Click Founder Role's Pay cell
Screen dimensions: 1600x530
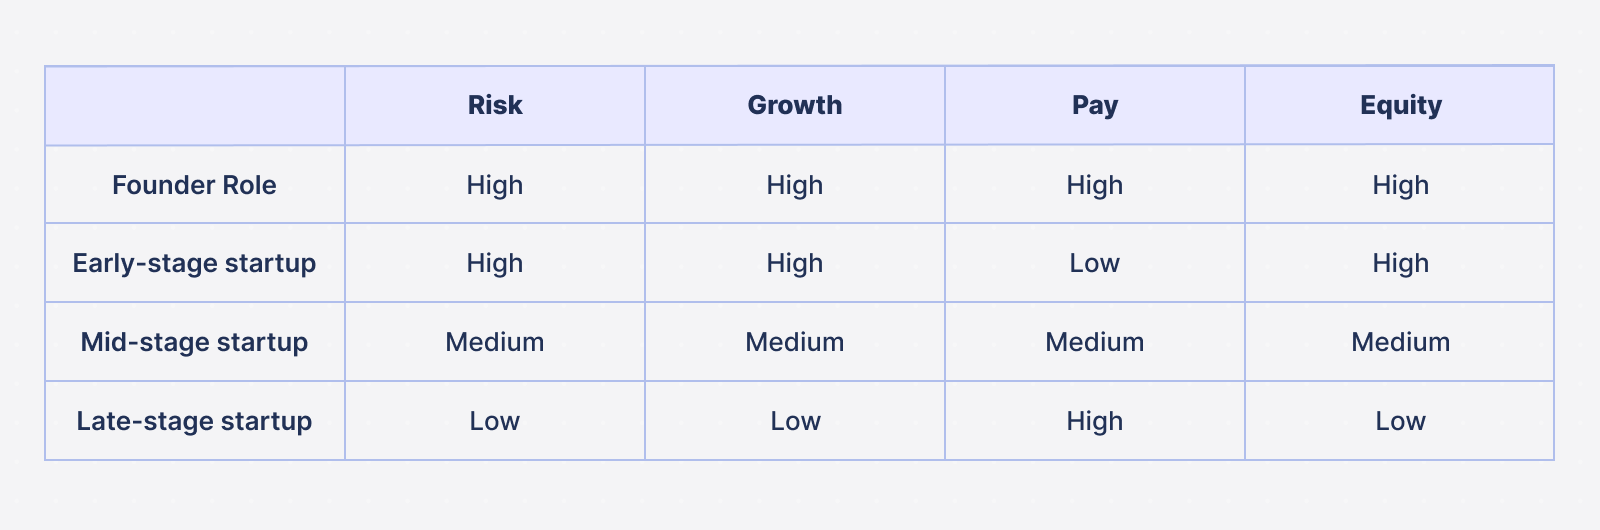pyautogui.click(x=1095, y=184)
